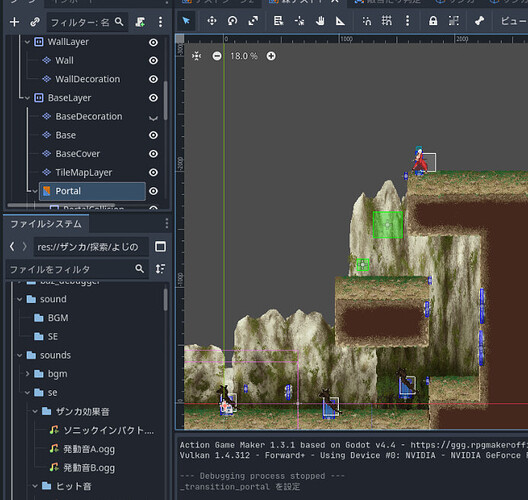Zoom in with the plus button

pos(271,56)
